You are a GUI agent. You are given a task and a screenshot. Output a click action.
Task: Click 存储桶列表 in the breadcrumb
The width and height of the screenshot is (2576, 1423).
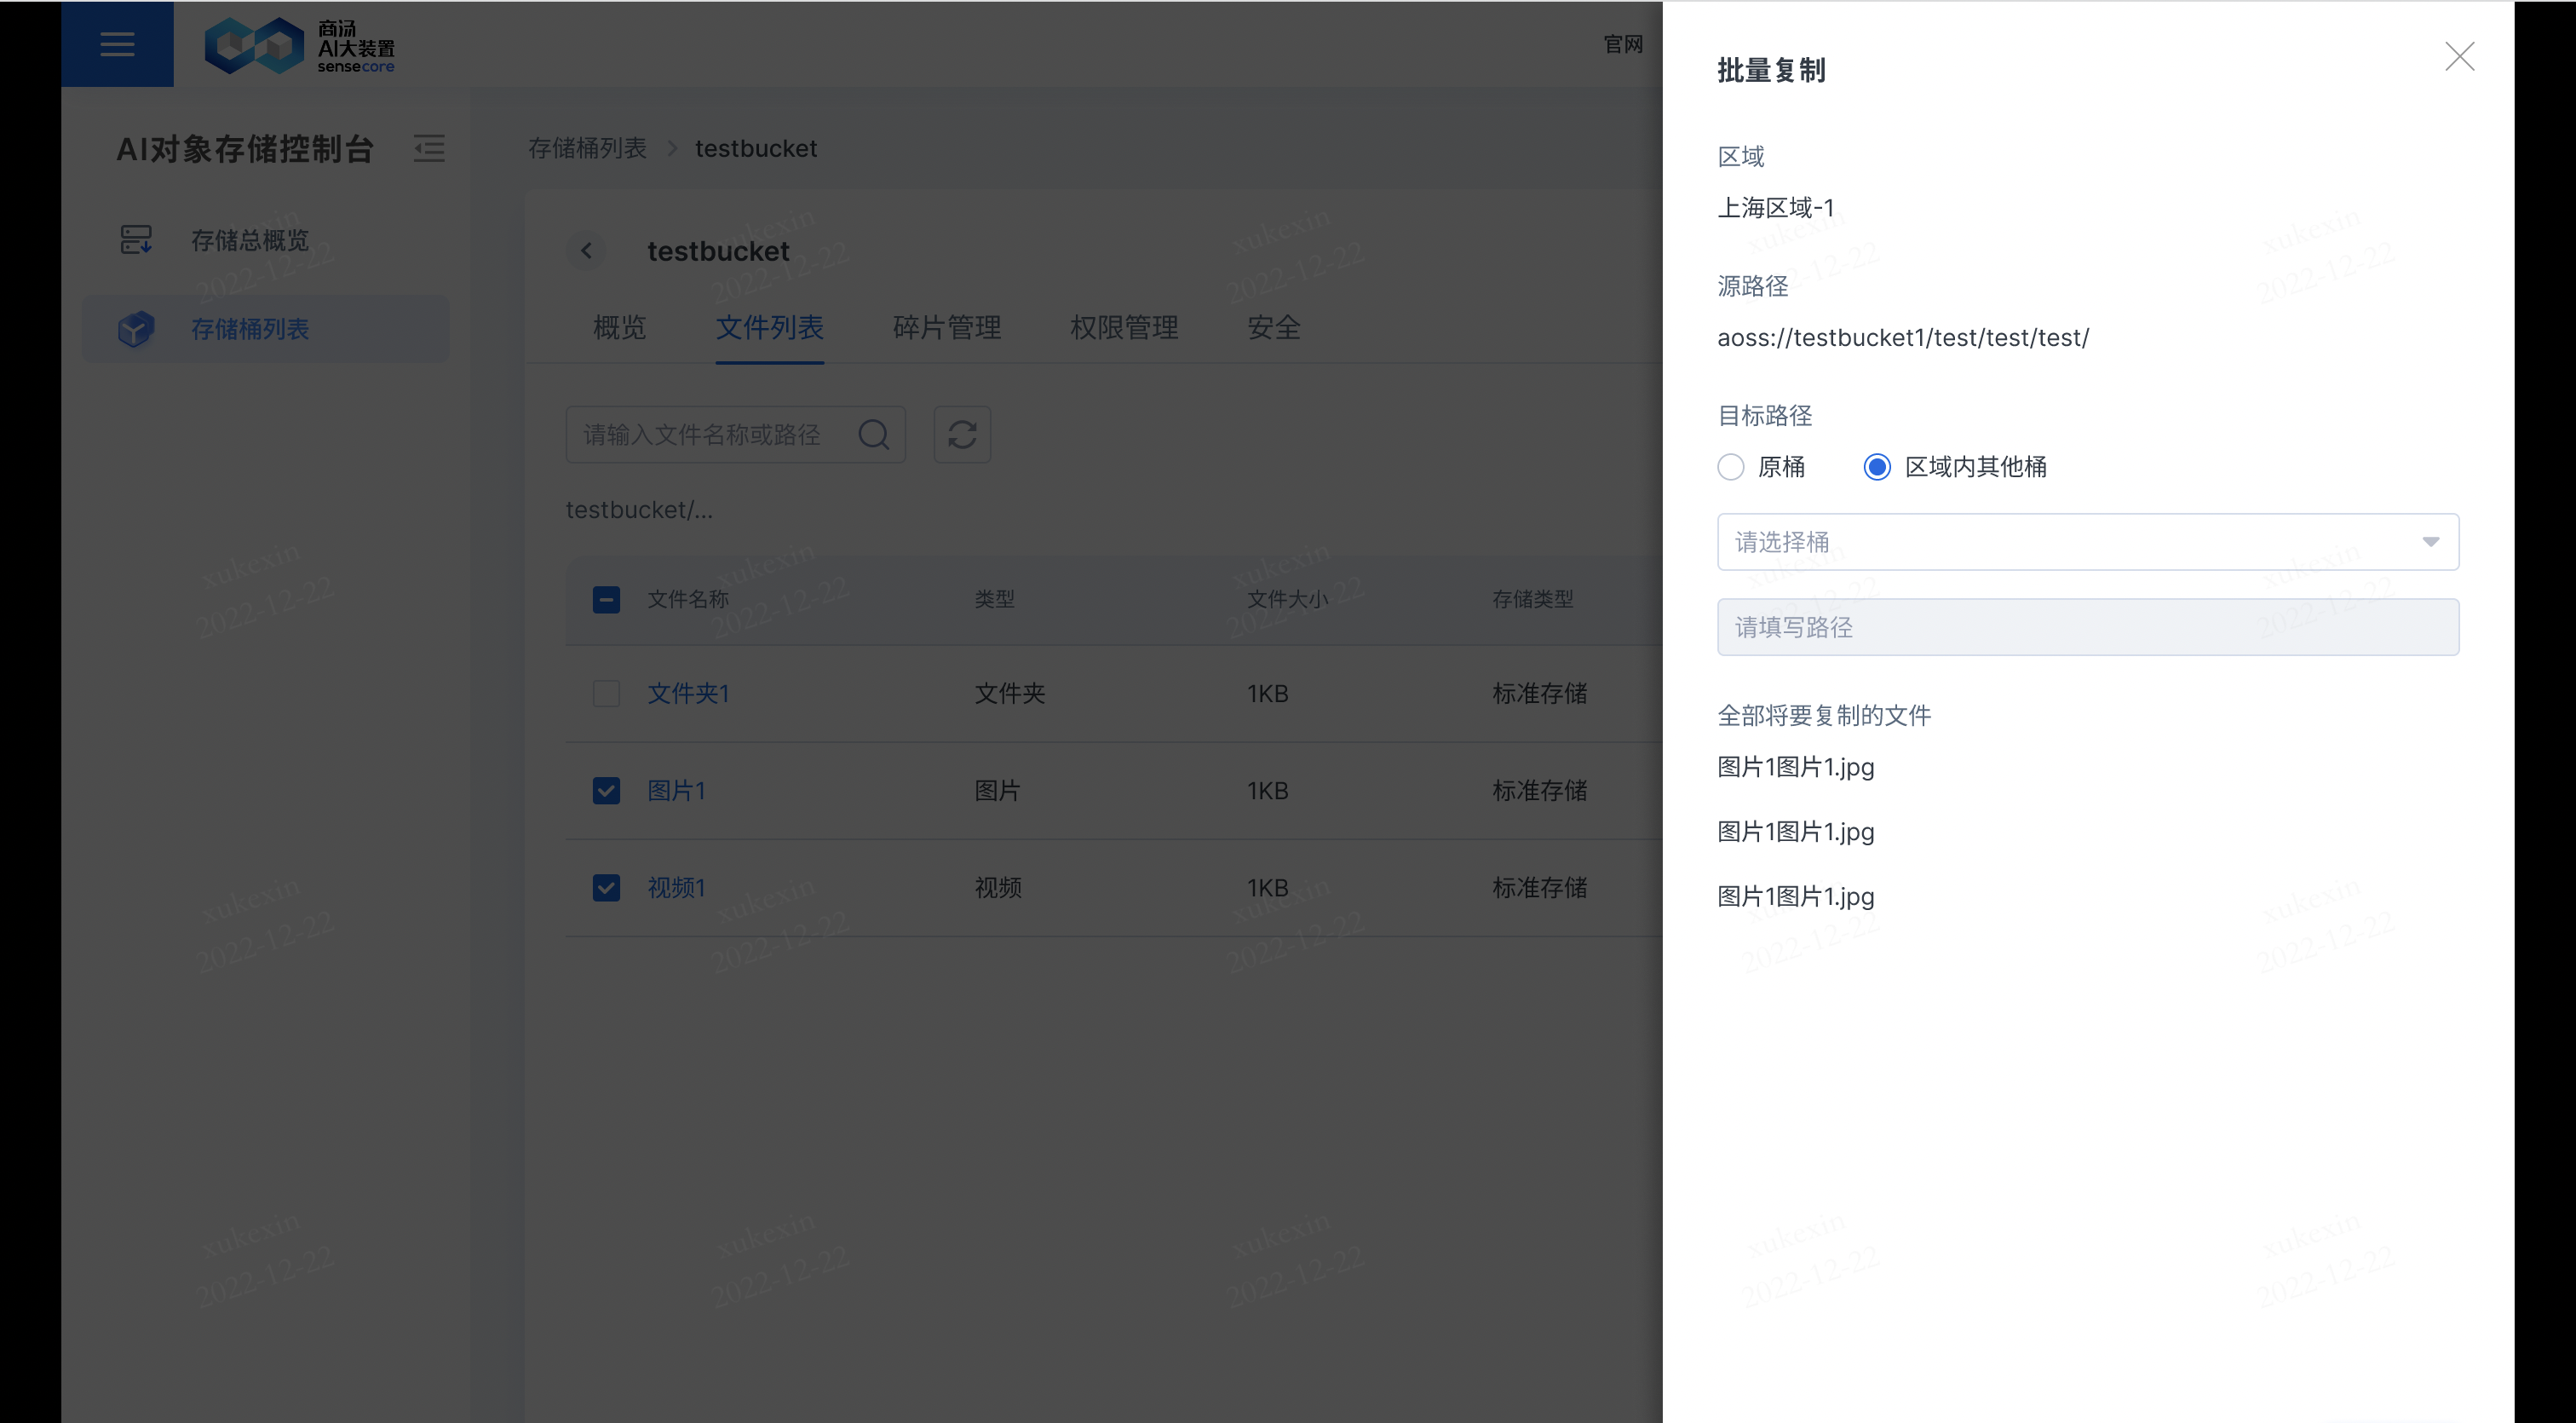pyautogui.click(x=587, y=149)
